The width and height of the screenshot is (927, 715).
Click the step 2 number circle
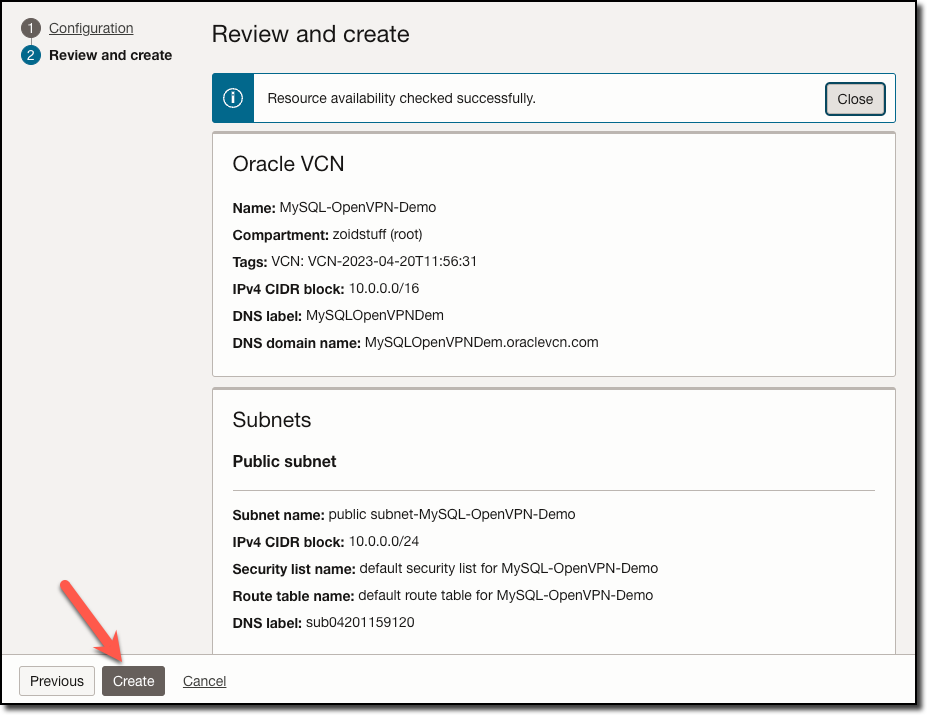coord(30,55)
